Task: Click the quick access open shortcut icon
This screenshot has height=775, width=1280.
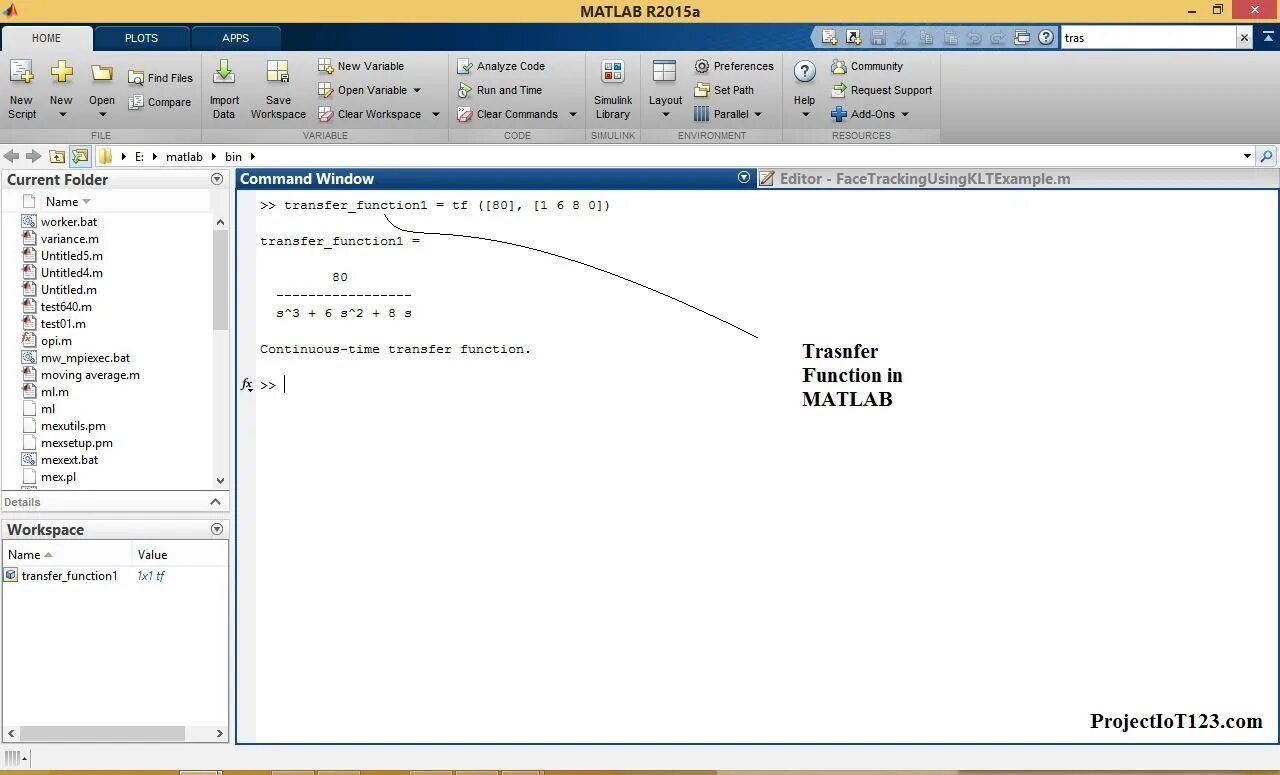Action: 853,38
